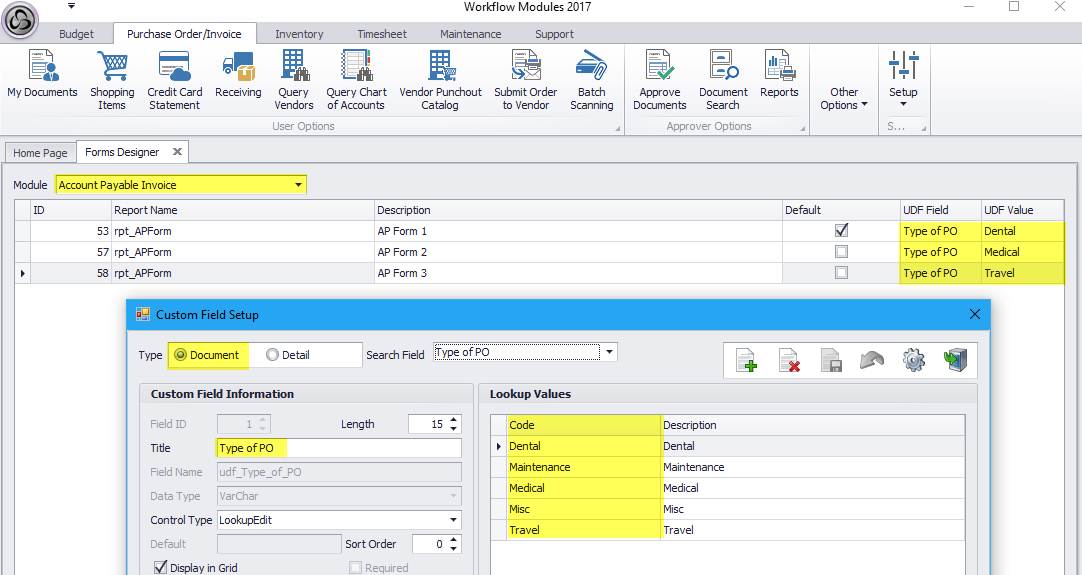Screen dimensions: 1082x575
Task: Uncheck the Display in Grid checkbox
Action: click(x=160, y=567)
